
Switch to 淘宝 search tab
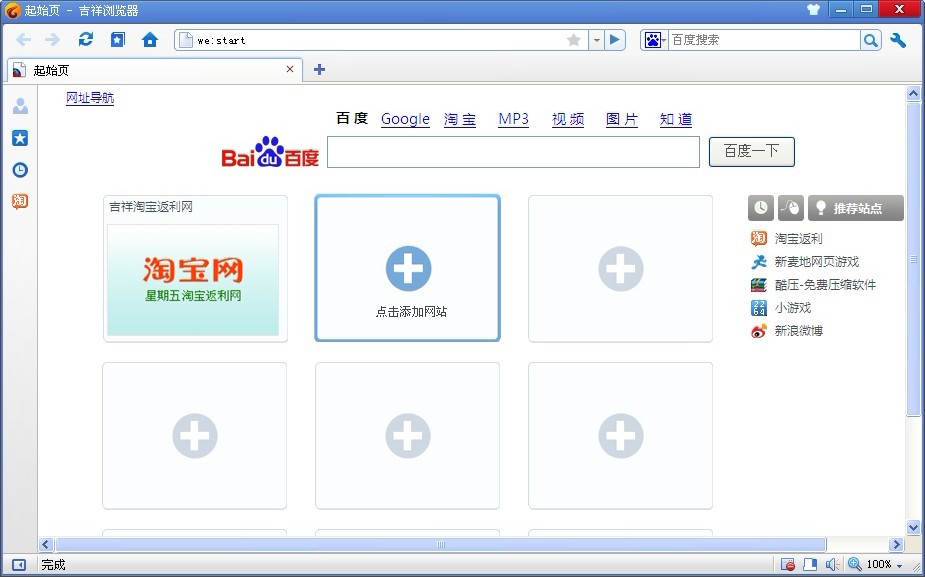click(x=460, y=119)
